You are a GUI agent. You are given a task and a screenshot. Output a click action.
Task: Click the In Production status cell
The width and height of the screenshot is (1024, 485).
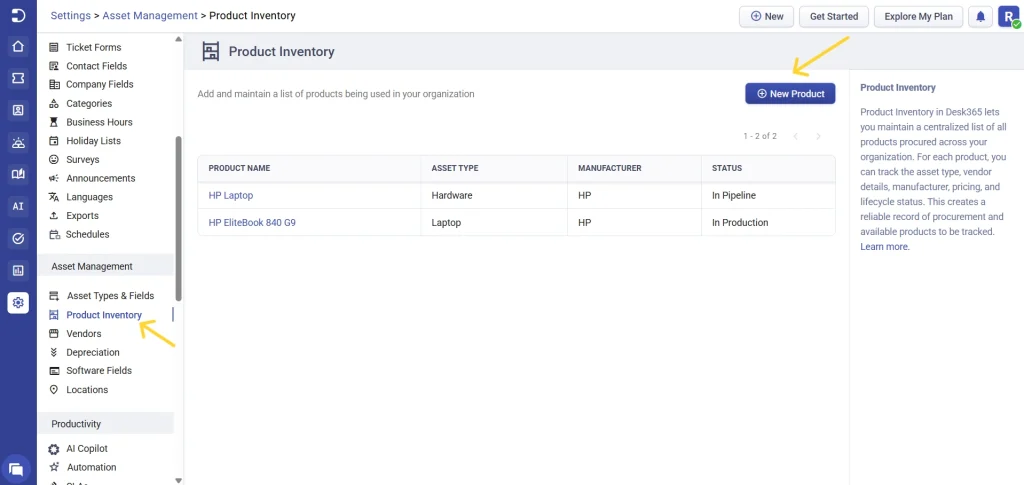[x=740, y=223]
